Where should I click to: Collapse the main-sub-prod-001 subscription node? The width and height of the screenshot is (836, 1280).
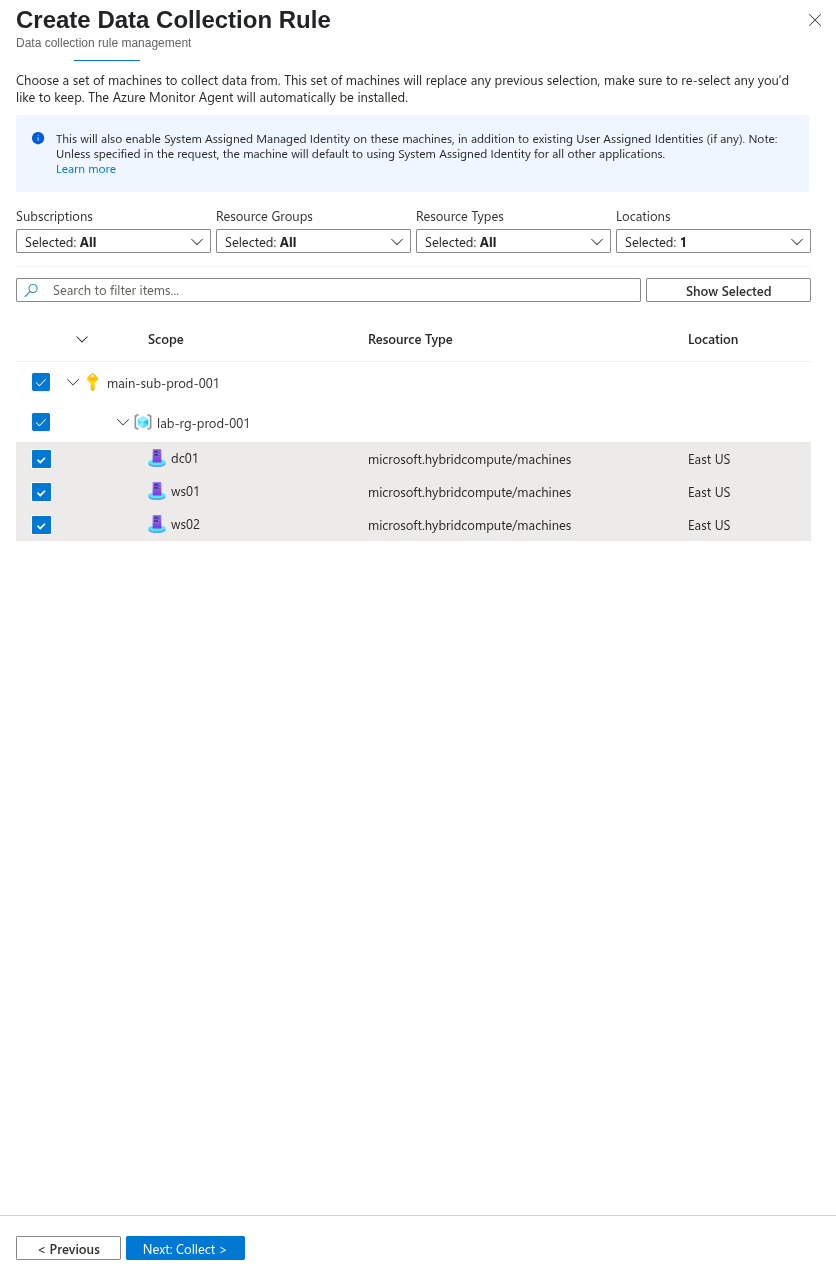point(73,382)
